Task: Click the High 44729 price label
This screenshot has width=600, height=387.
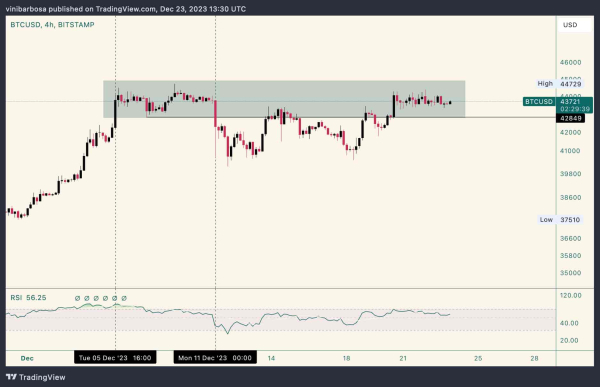Action: 559,83
